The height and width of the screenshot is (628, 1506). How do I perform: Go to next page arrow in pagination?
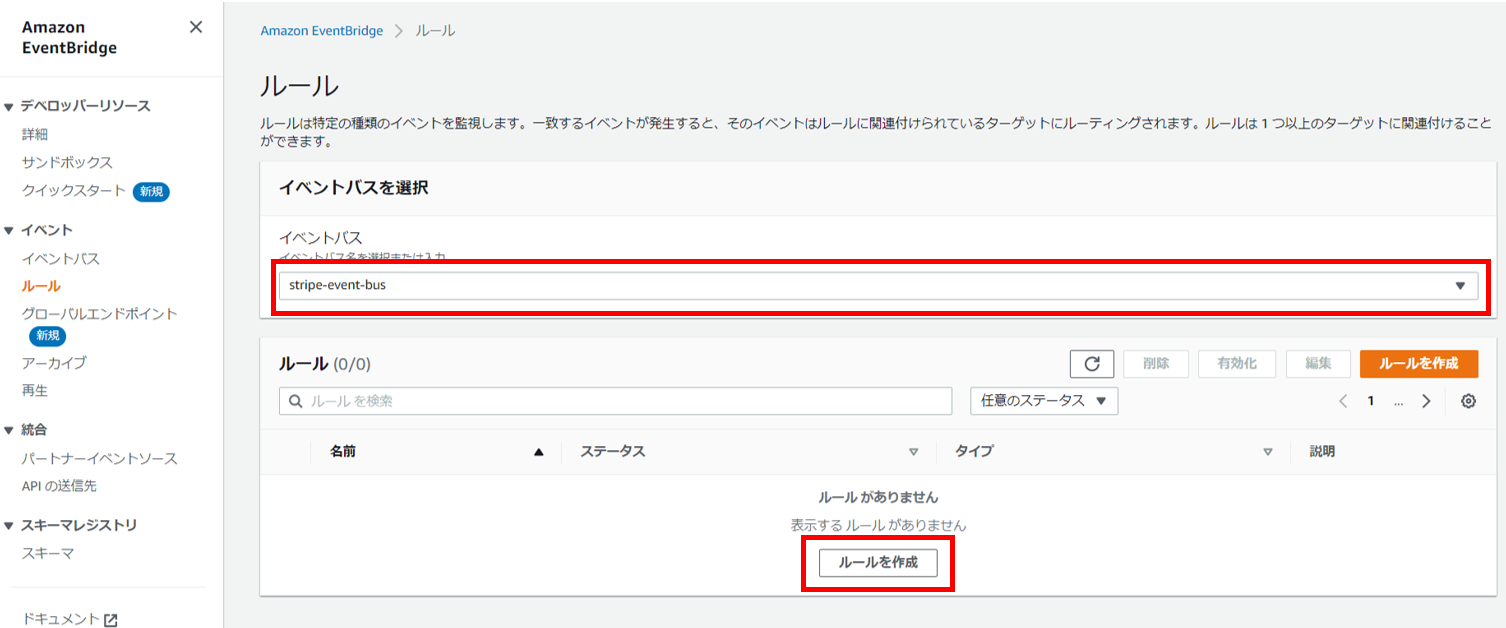pos(1426,401)
